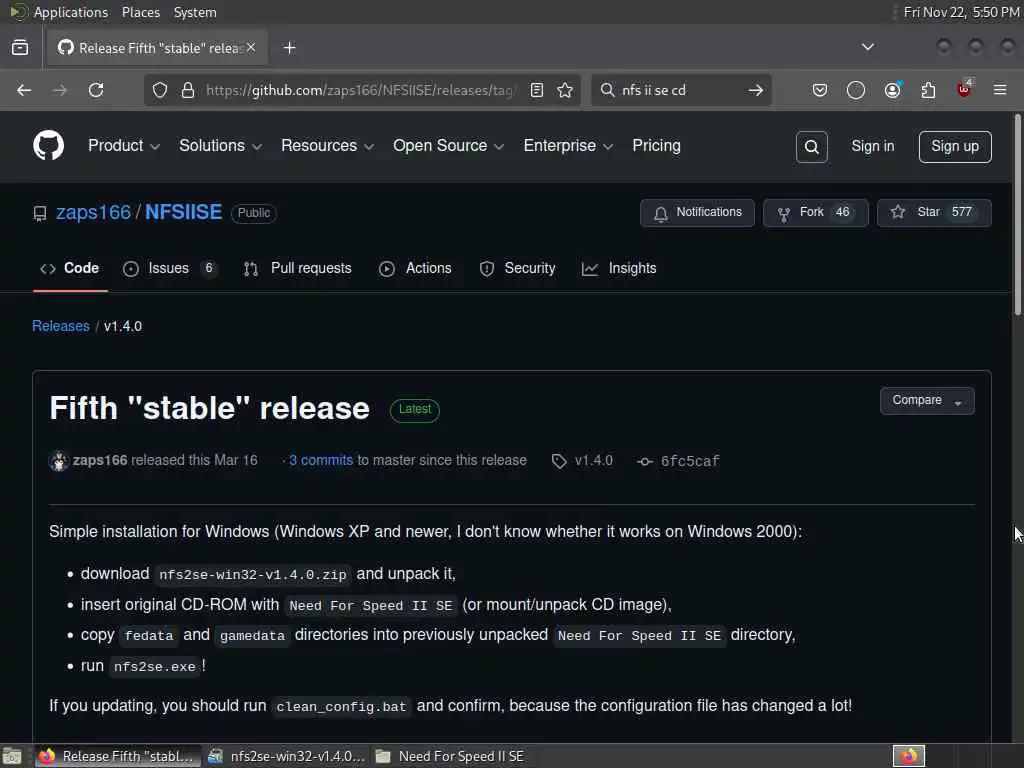
Task: Click the Public repository badge
Action: click(253, 213)
